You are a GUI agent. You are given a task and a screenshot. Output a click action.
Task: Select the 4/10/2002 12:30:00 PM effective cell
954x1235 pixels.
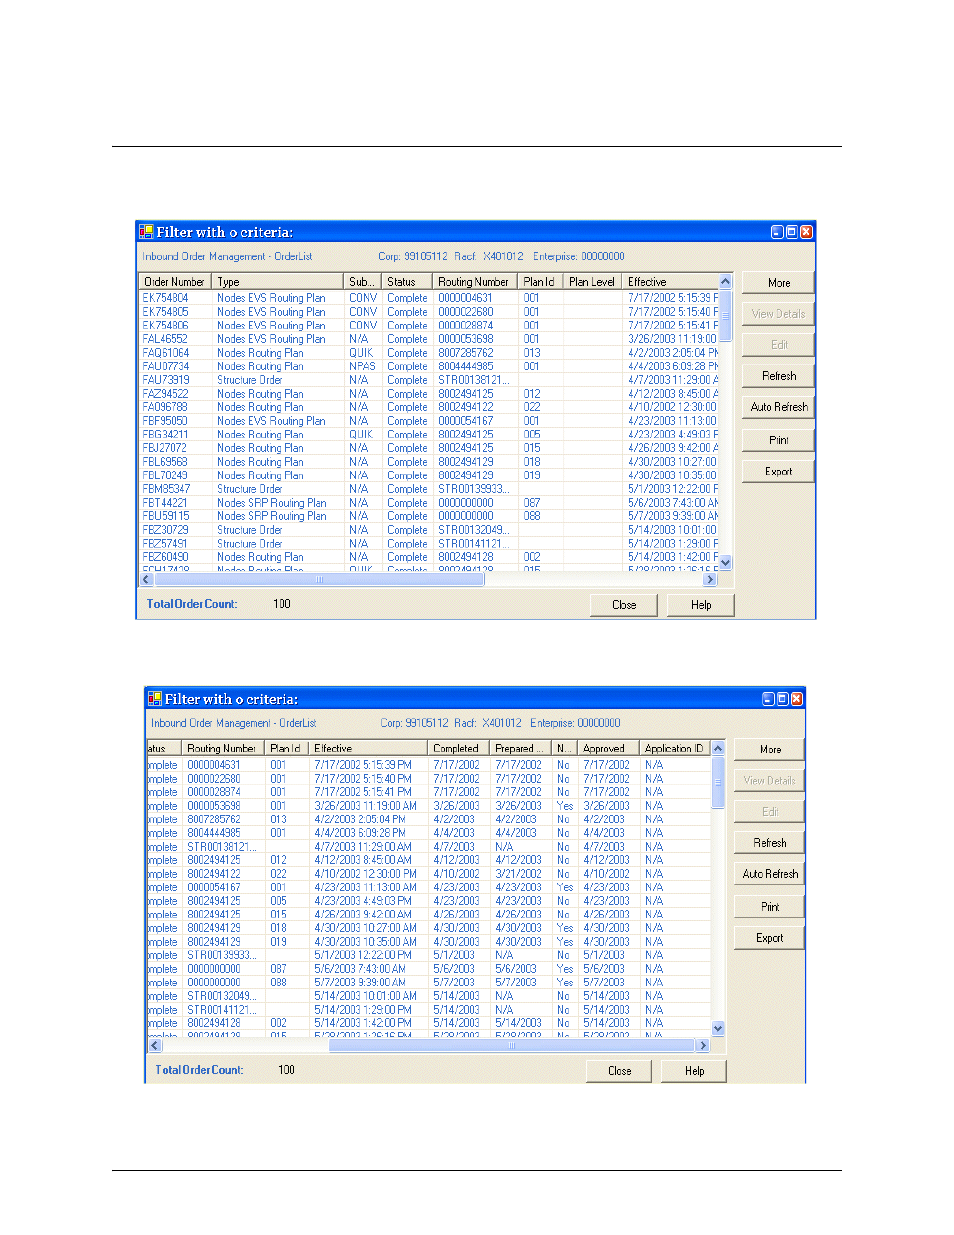[365, 874]
